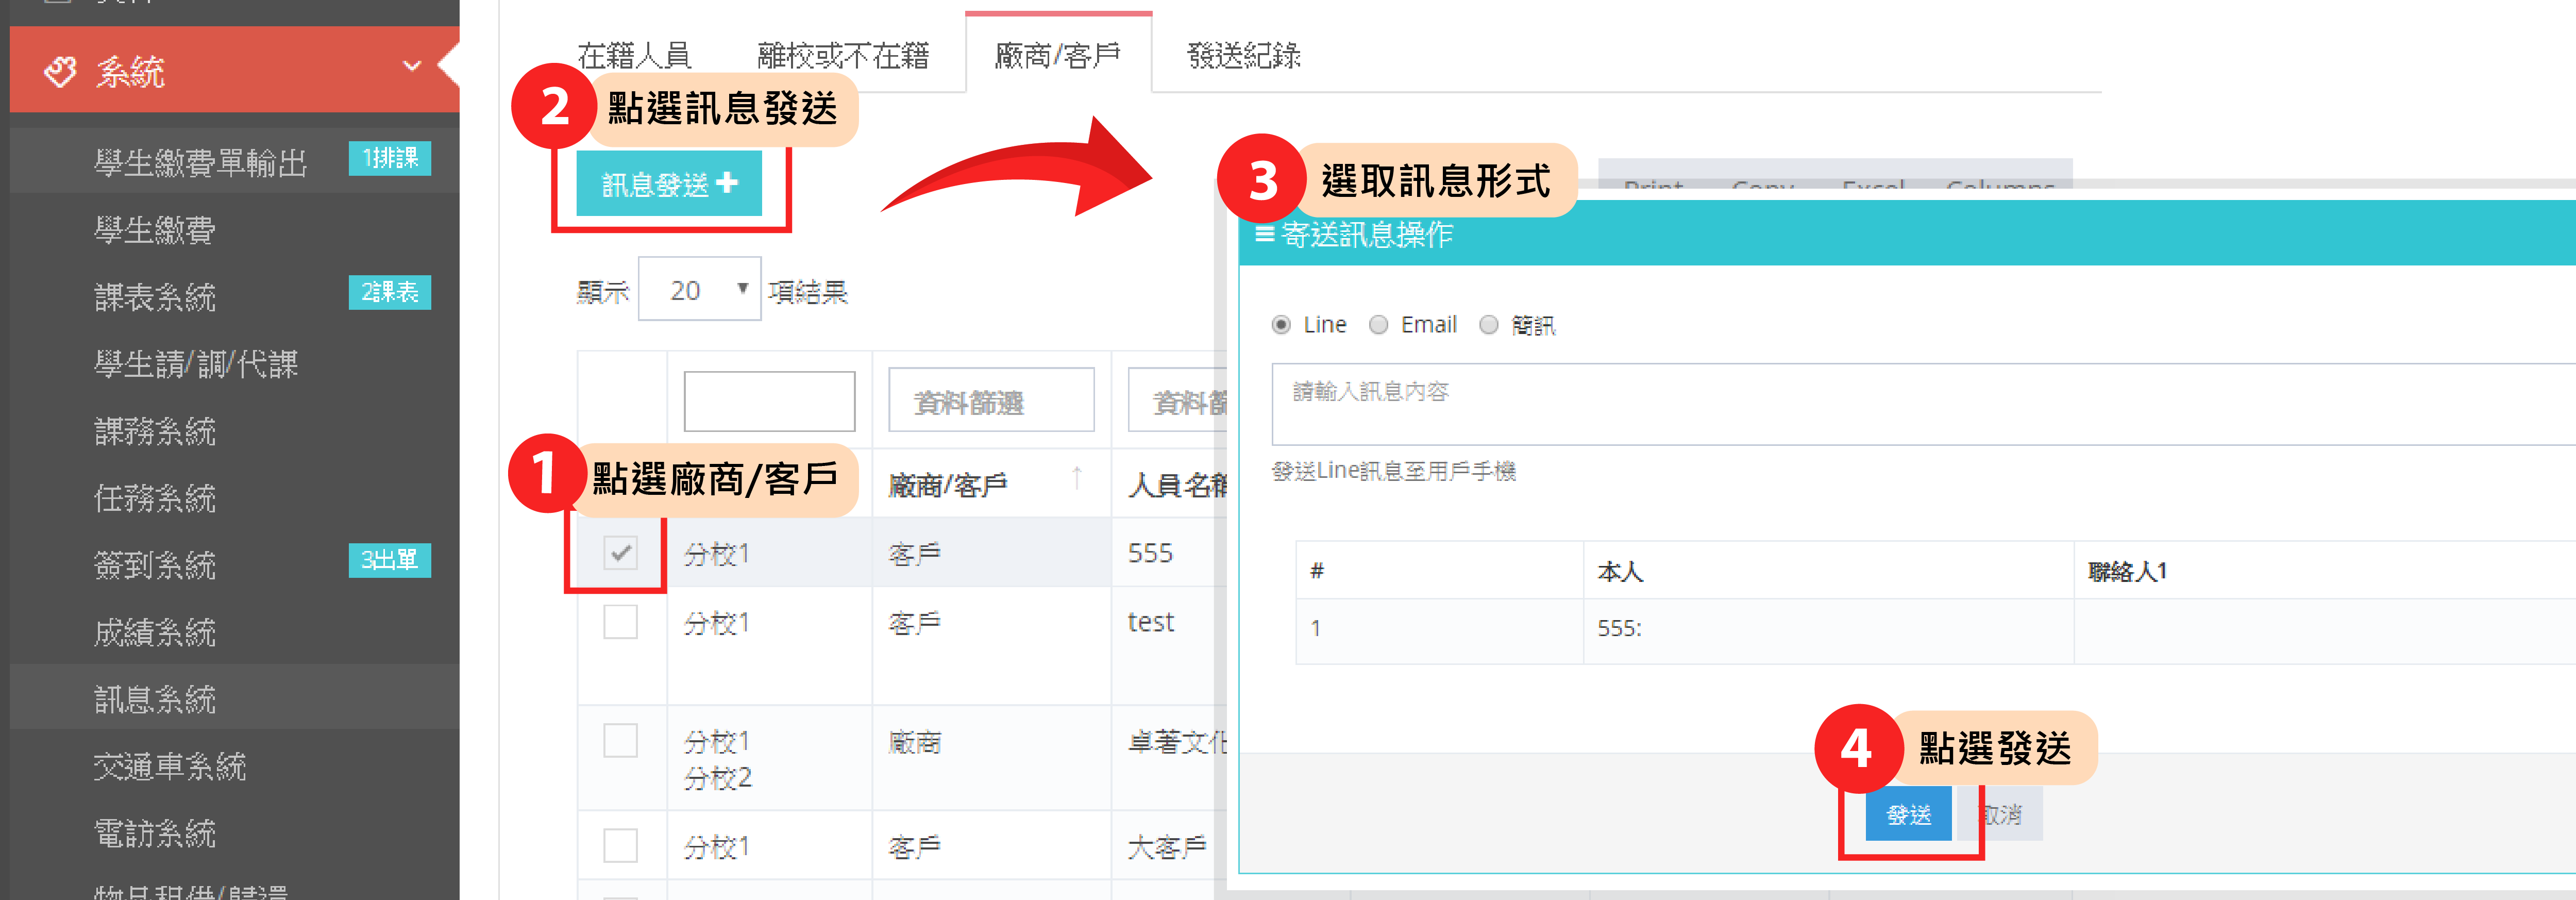Click the 1排課 badge

coord(389,158)
